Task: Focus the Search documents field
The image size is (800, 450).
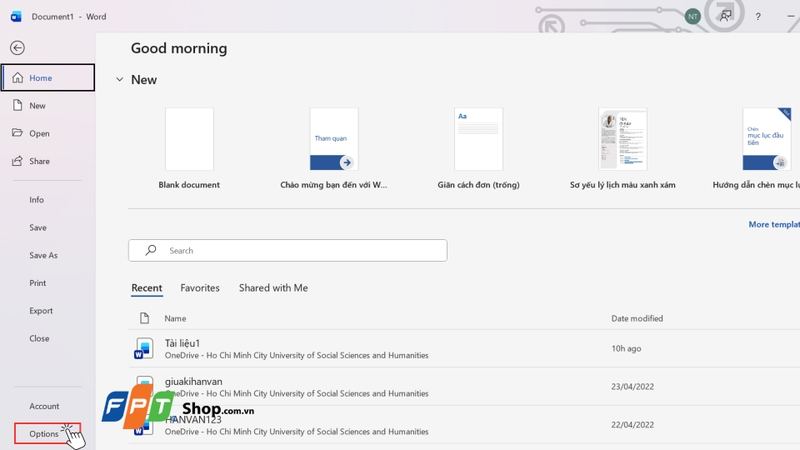Action: click(x=288, y=251)
